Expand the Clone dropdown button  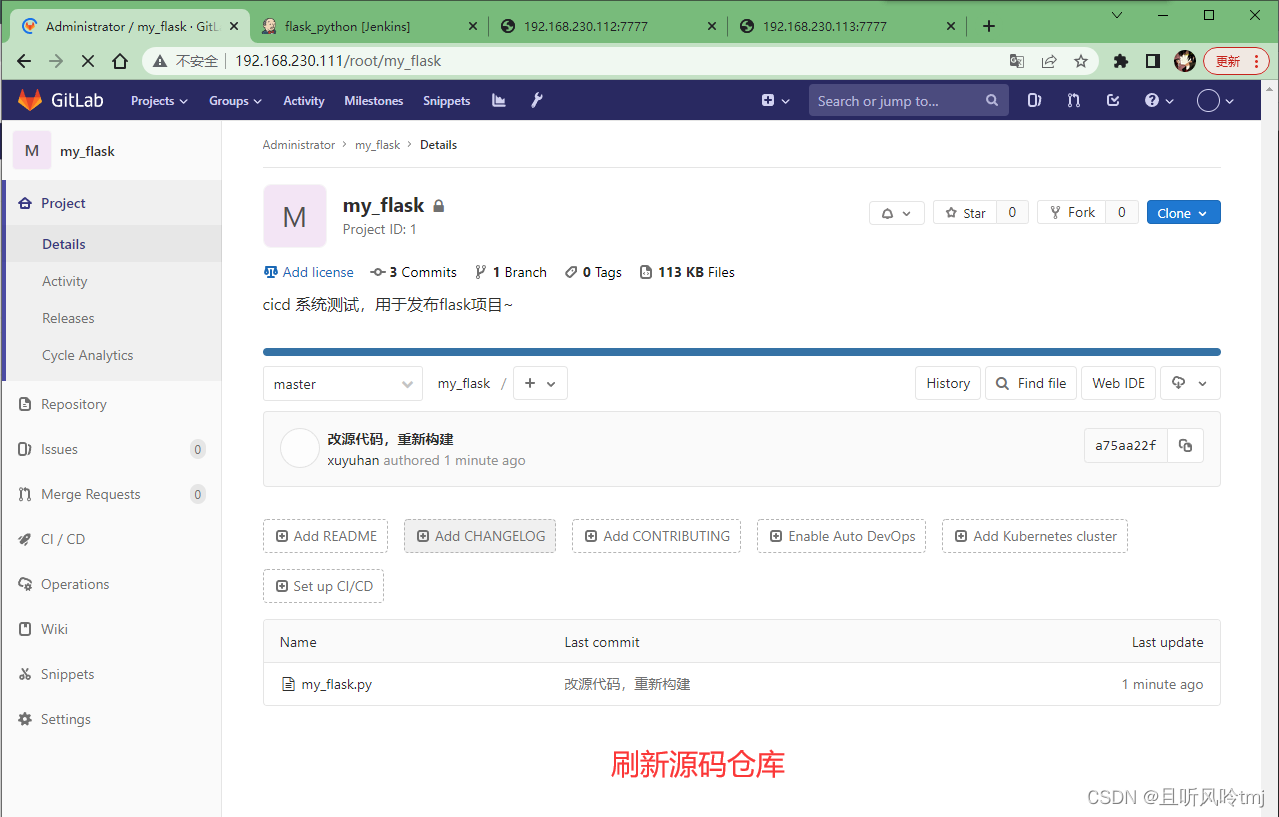(1184, 213)
